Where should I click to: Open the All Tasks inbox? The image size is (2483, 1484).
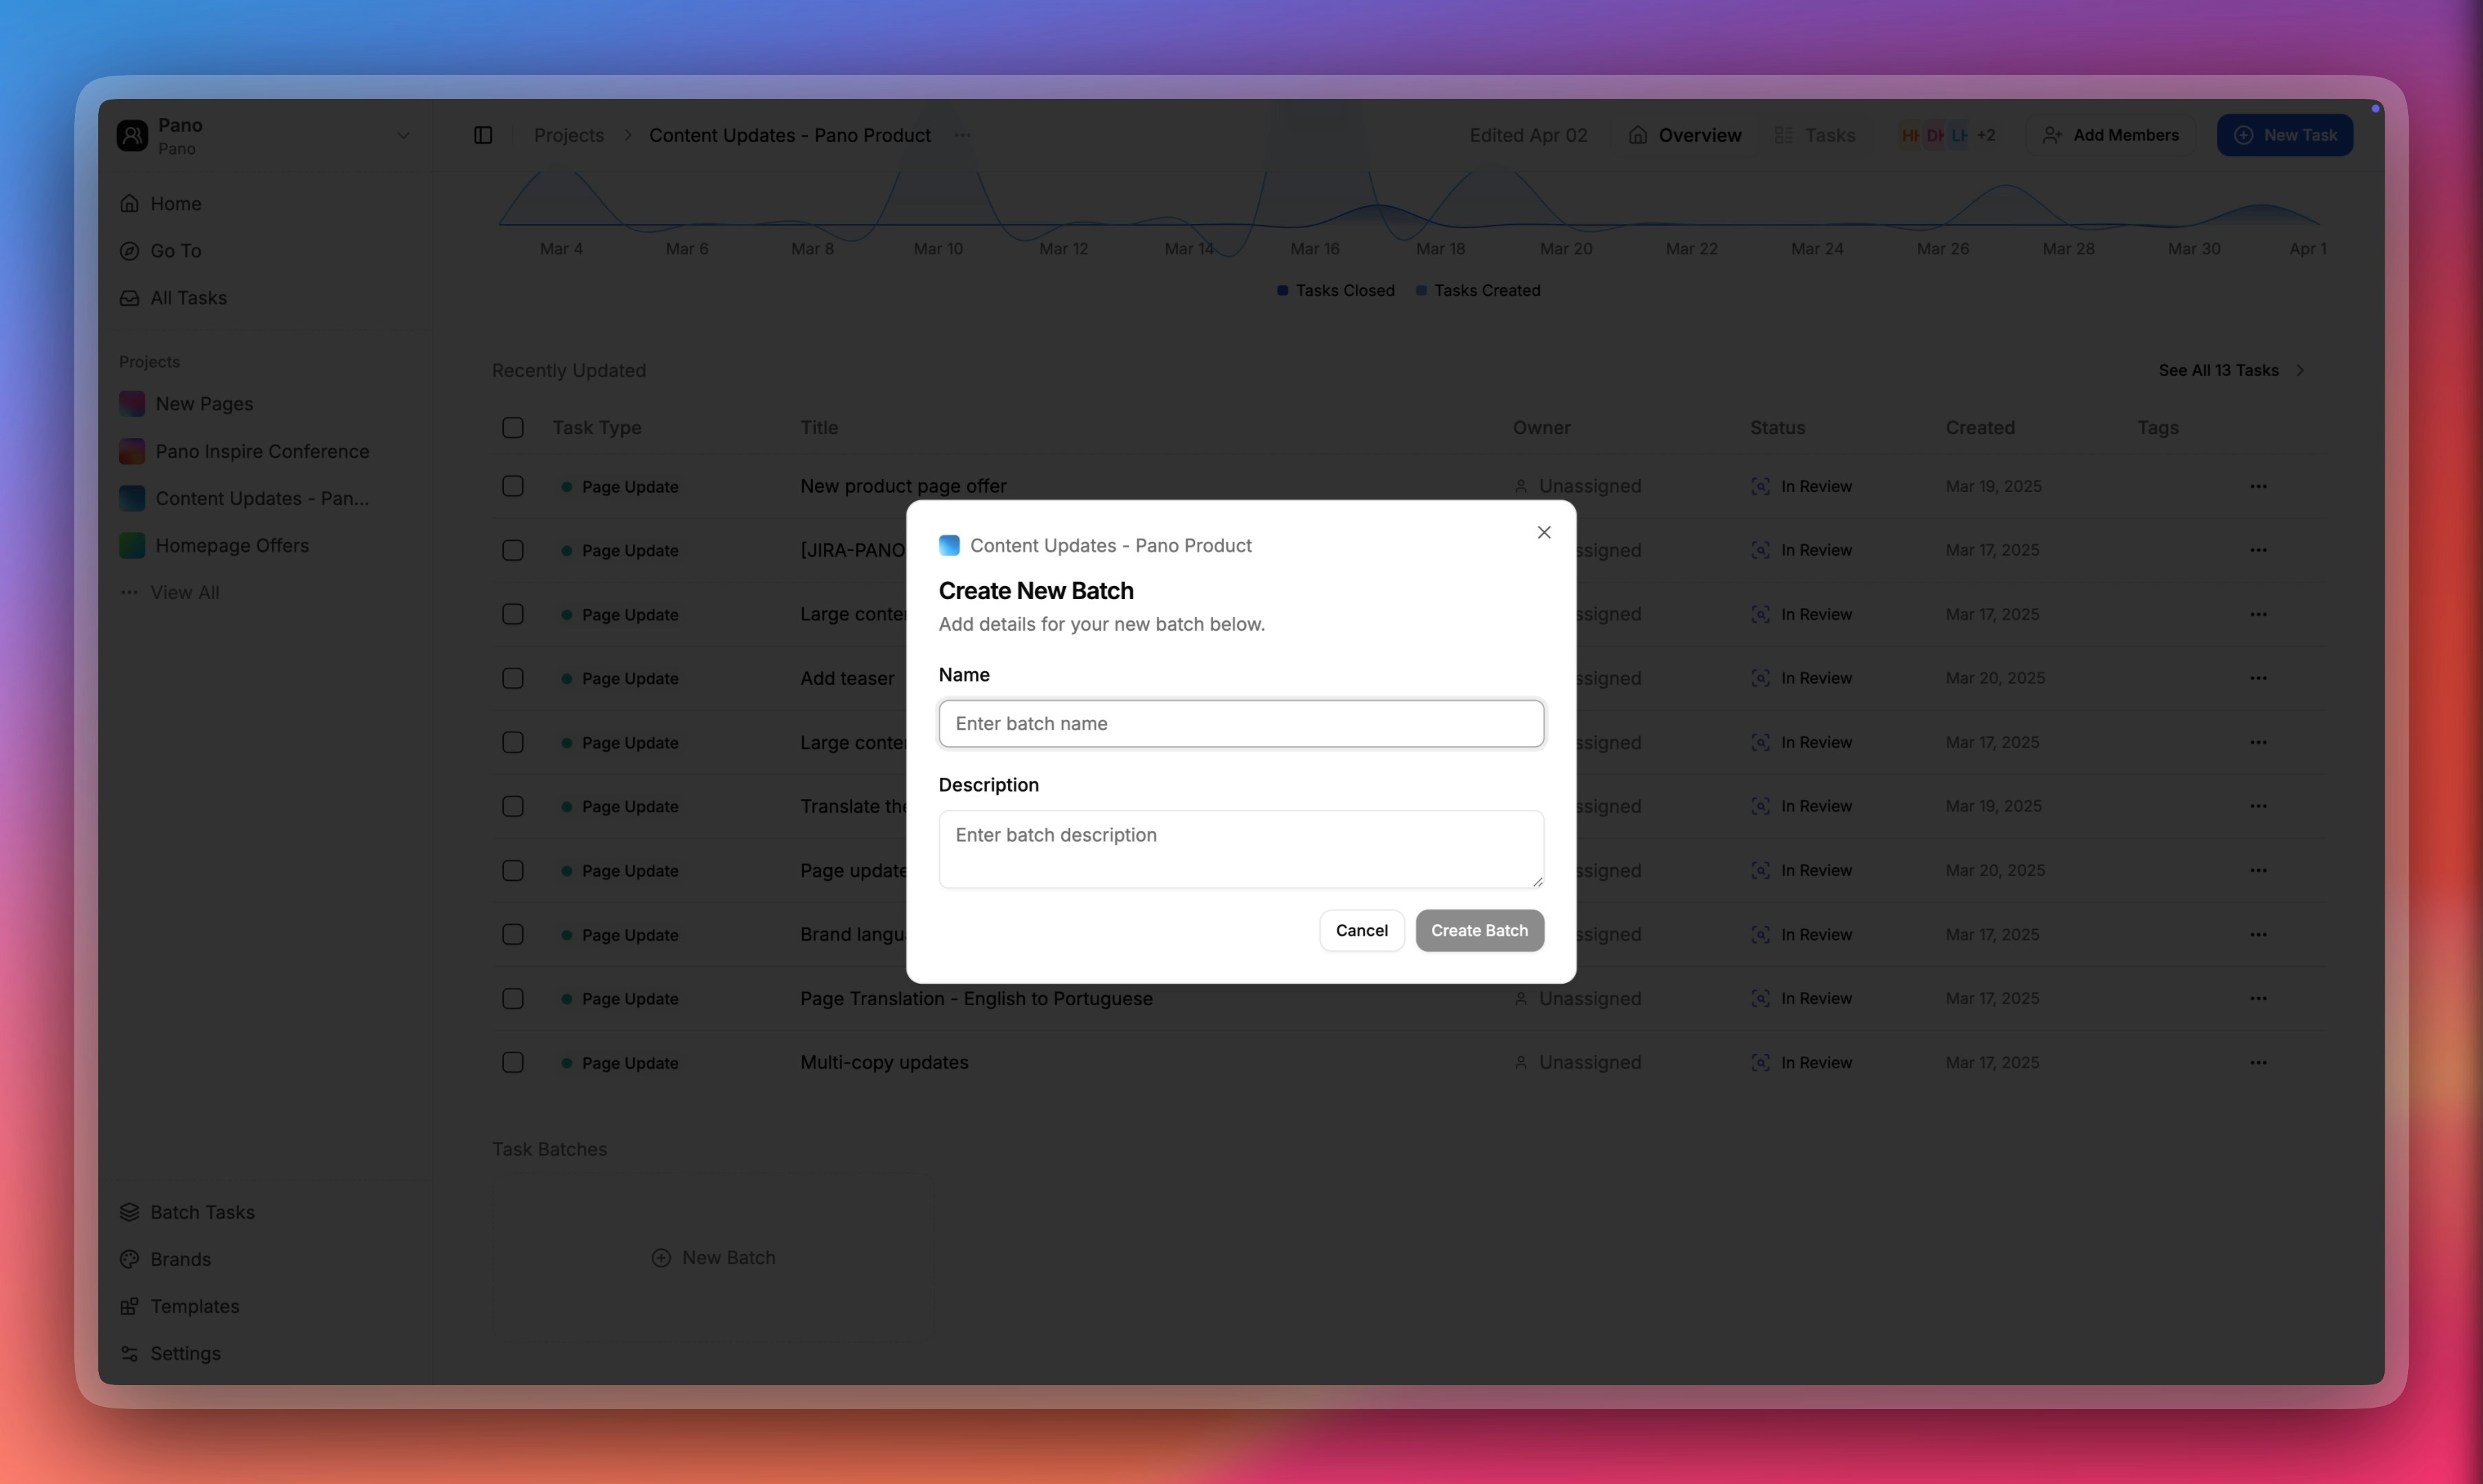pyautogui.click(x=188, y=298)
